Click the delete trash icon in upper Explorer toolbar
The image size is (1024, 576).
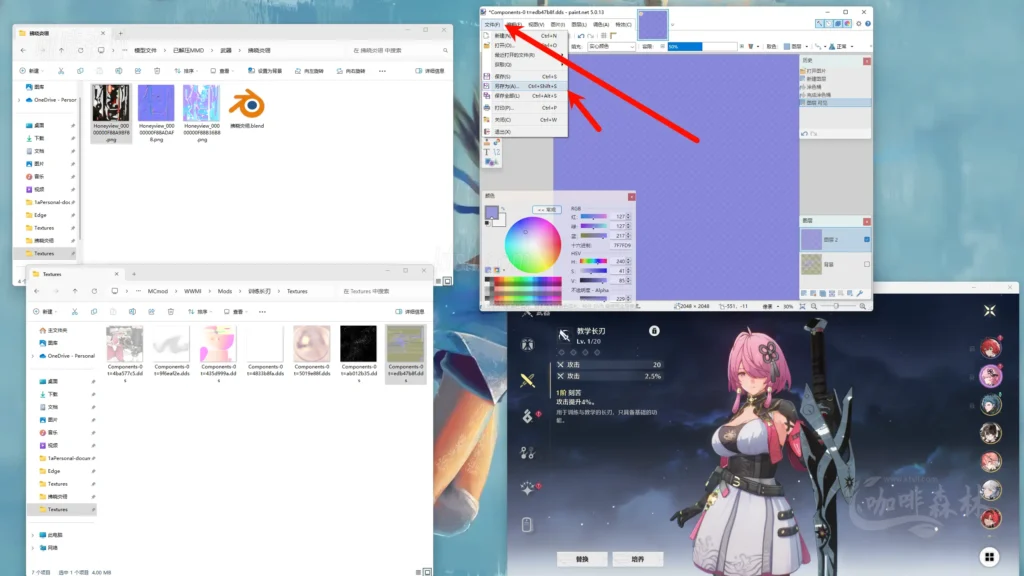pos(157,71)
